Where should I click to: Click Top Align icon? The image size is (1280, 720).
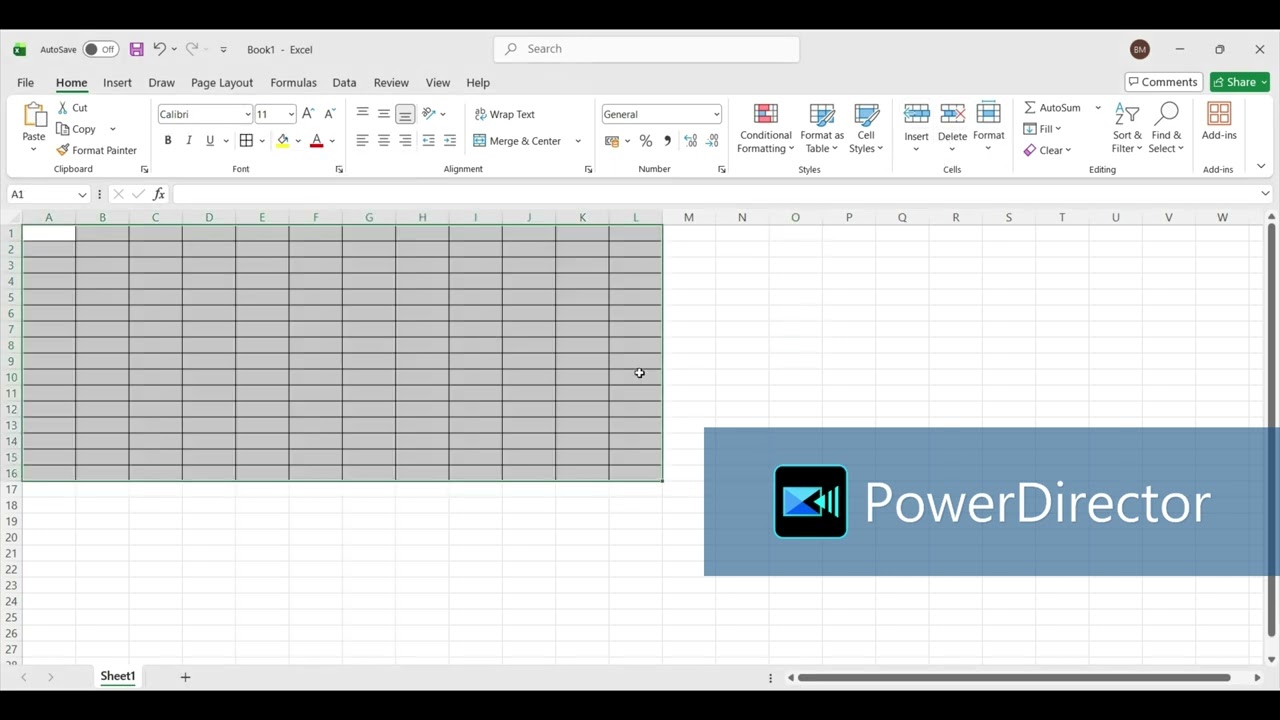click(x=362, y=114)
